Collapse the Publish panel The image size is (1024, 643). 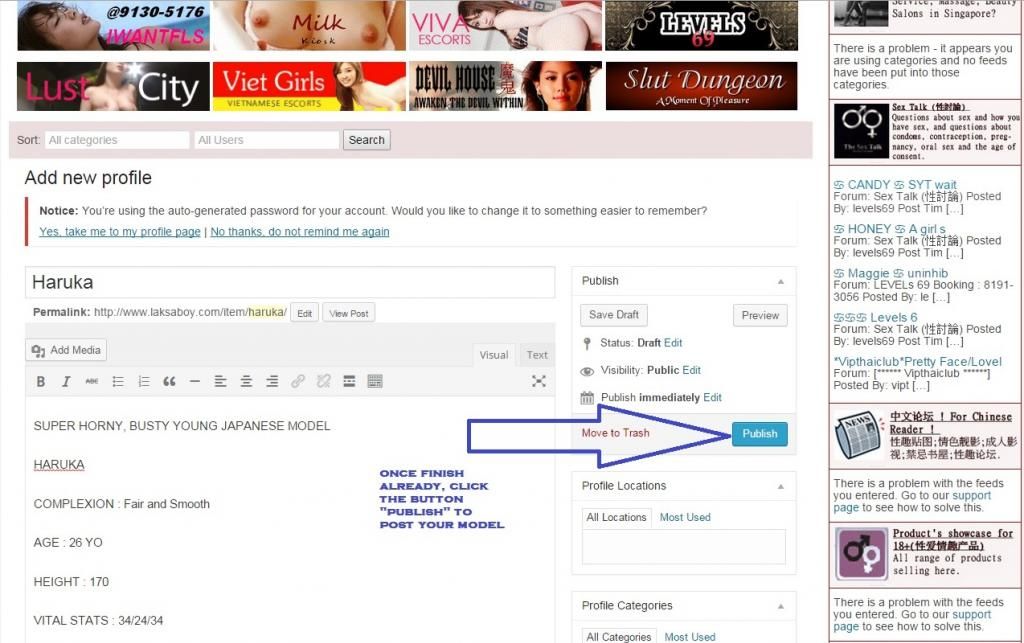click(x=780, y=281)
